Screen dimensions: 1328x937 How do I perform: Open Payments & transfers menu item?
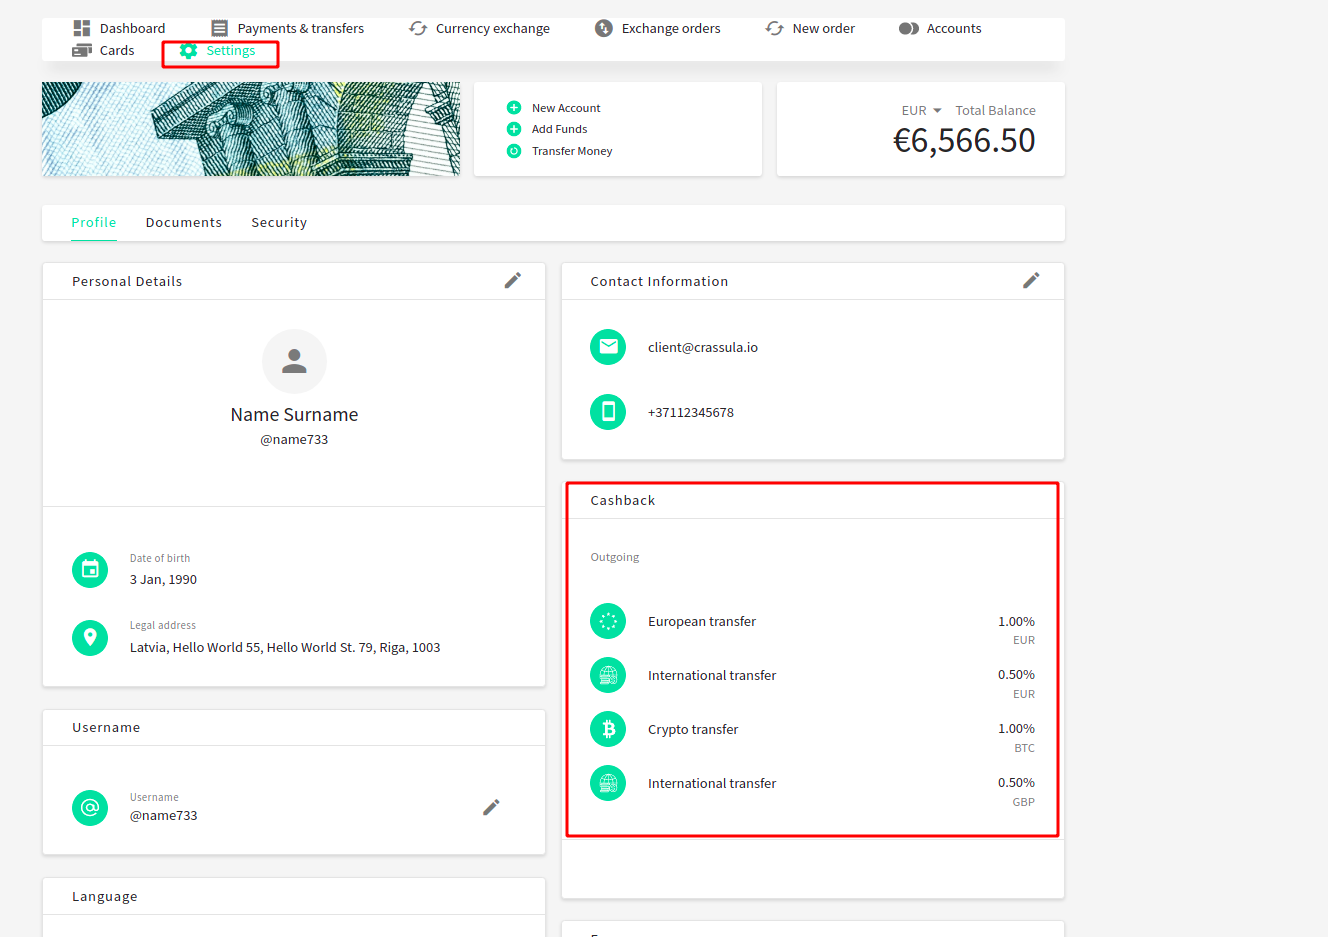coord(288,28)
